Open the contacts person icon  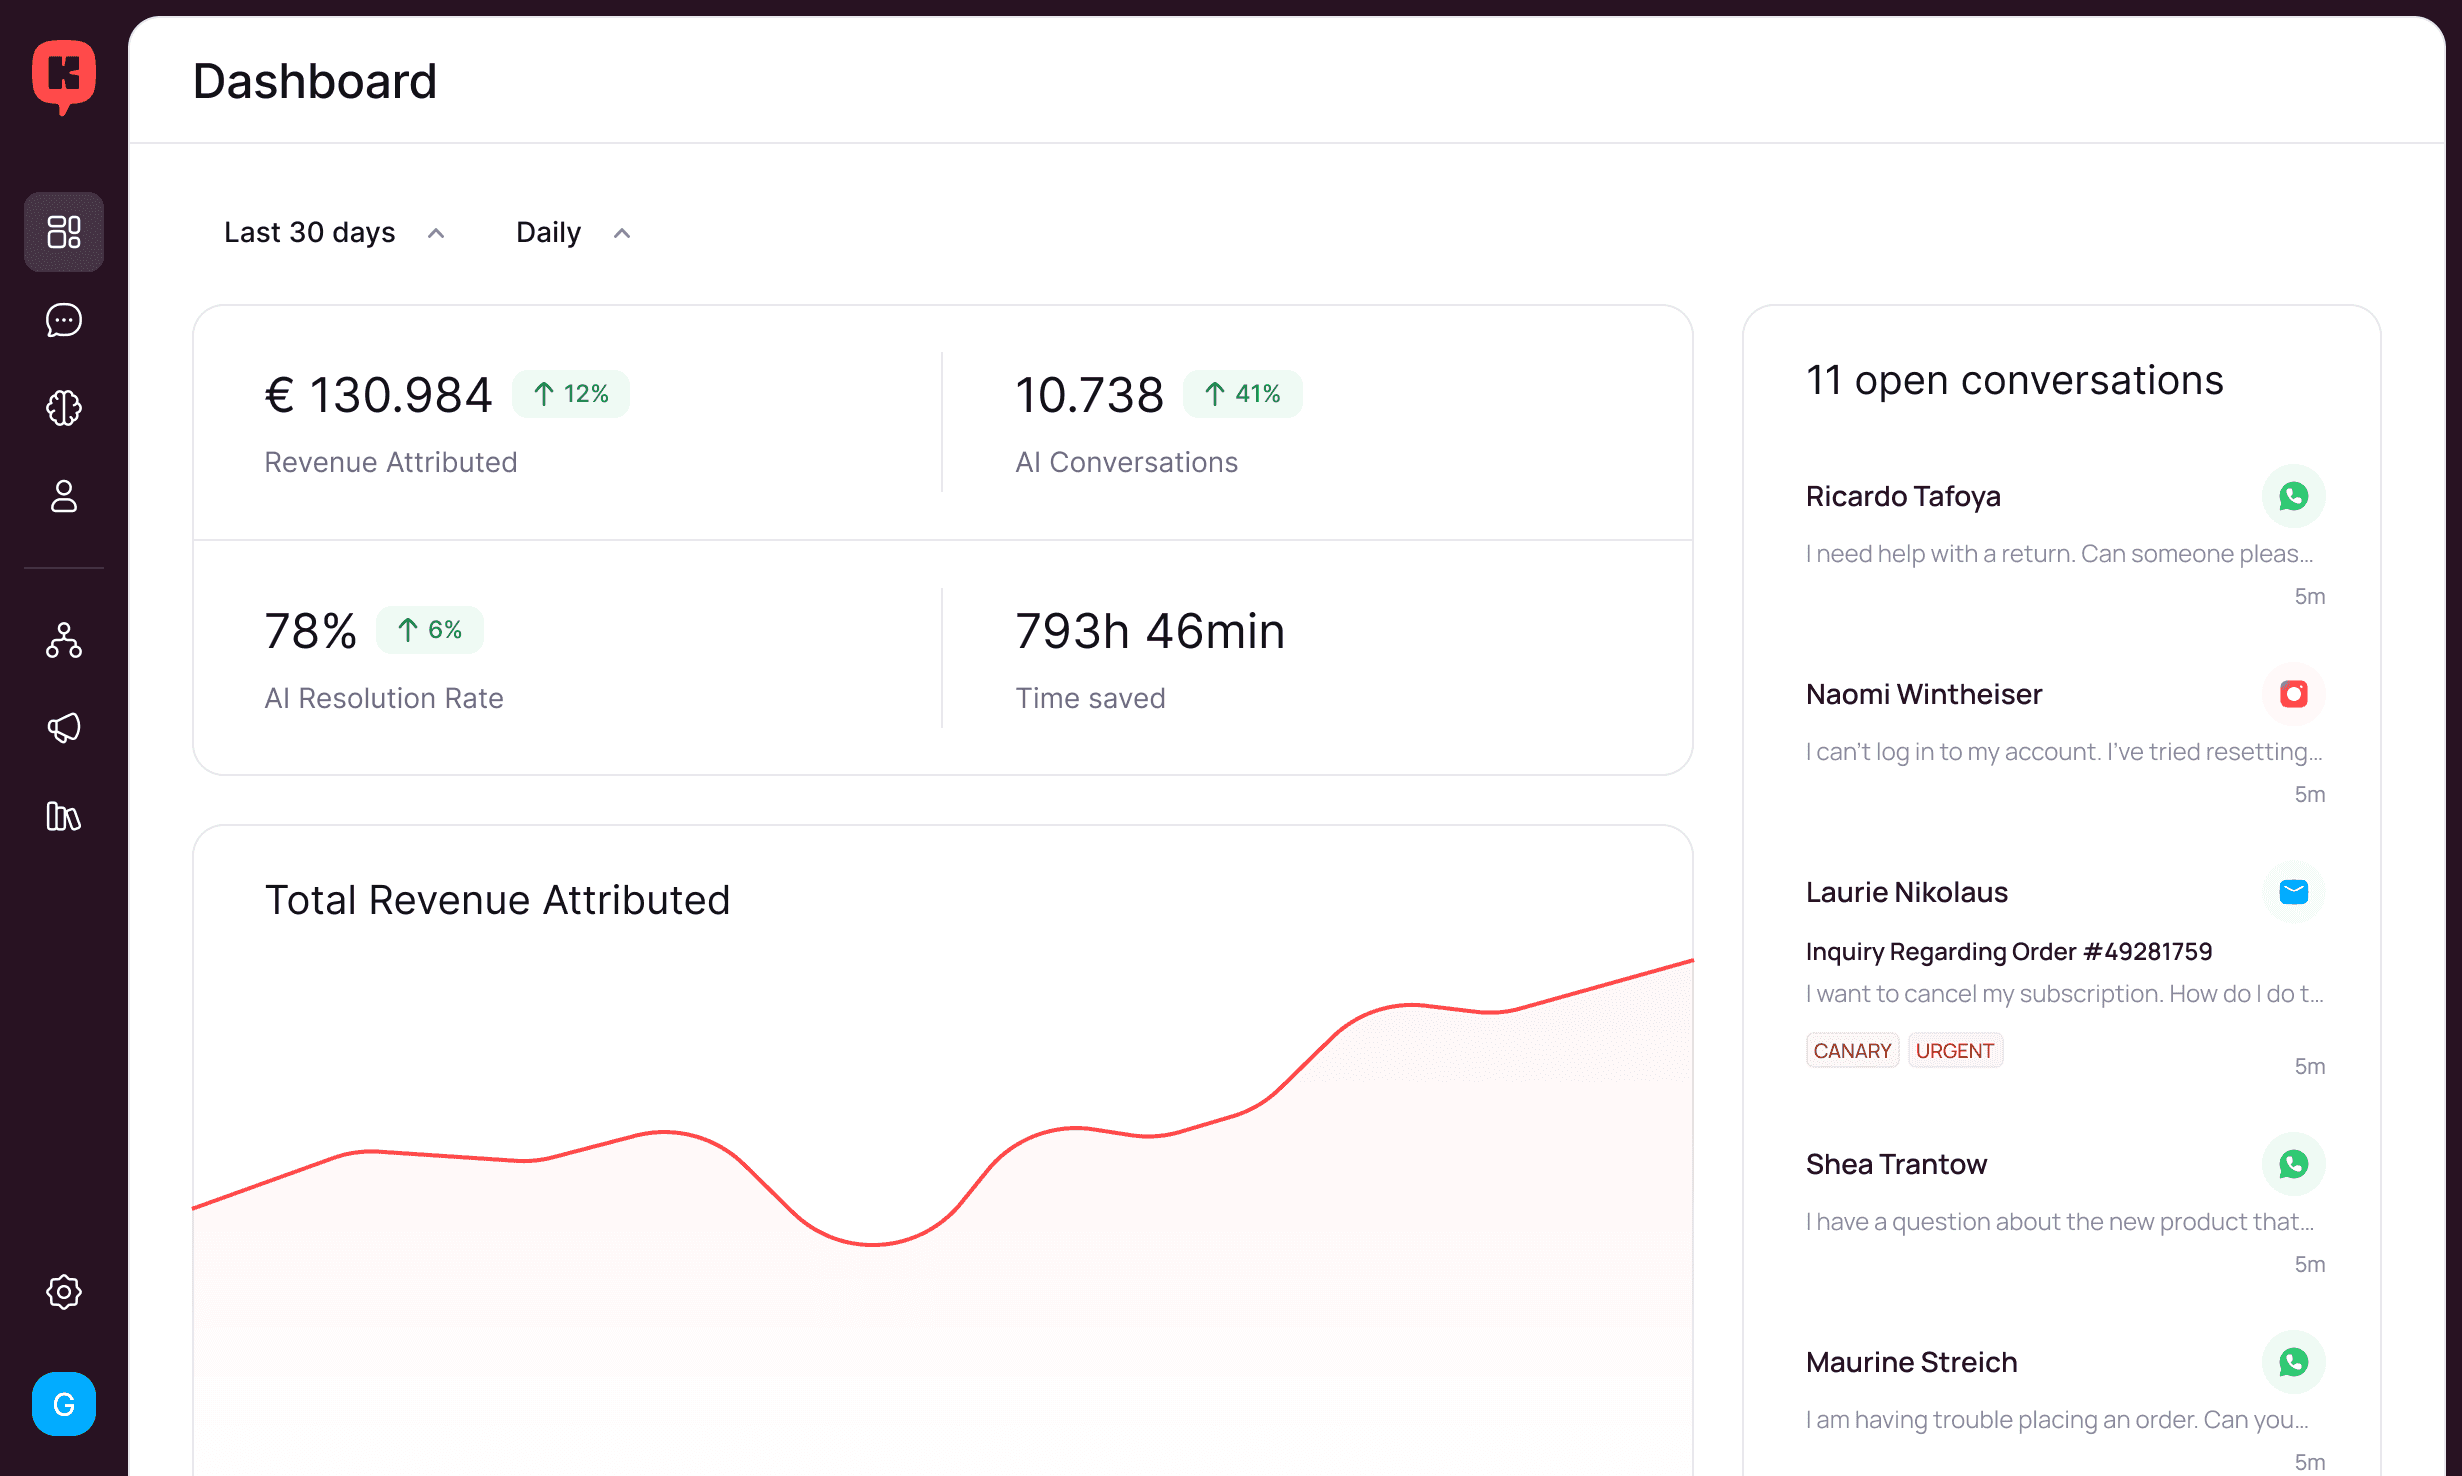click(x=64, y=496)
